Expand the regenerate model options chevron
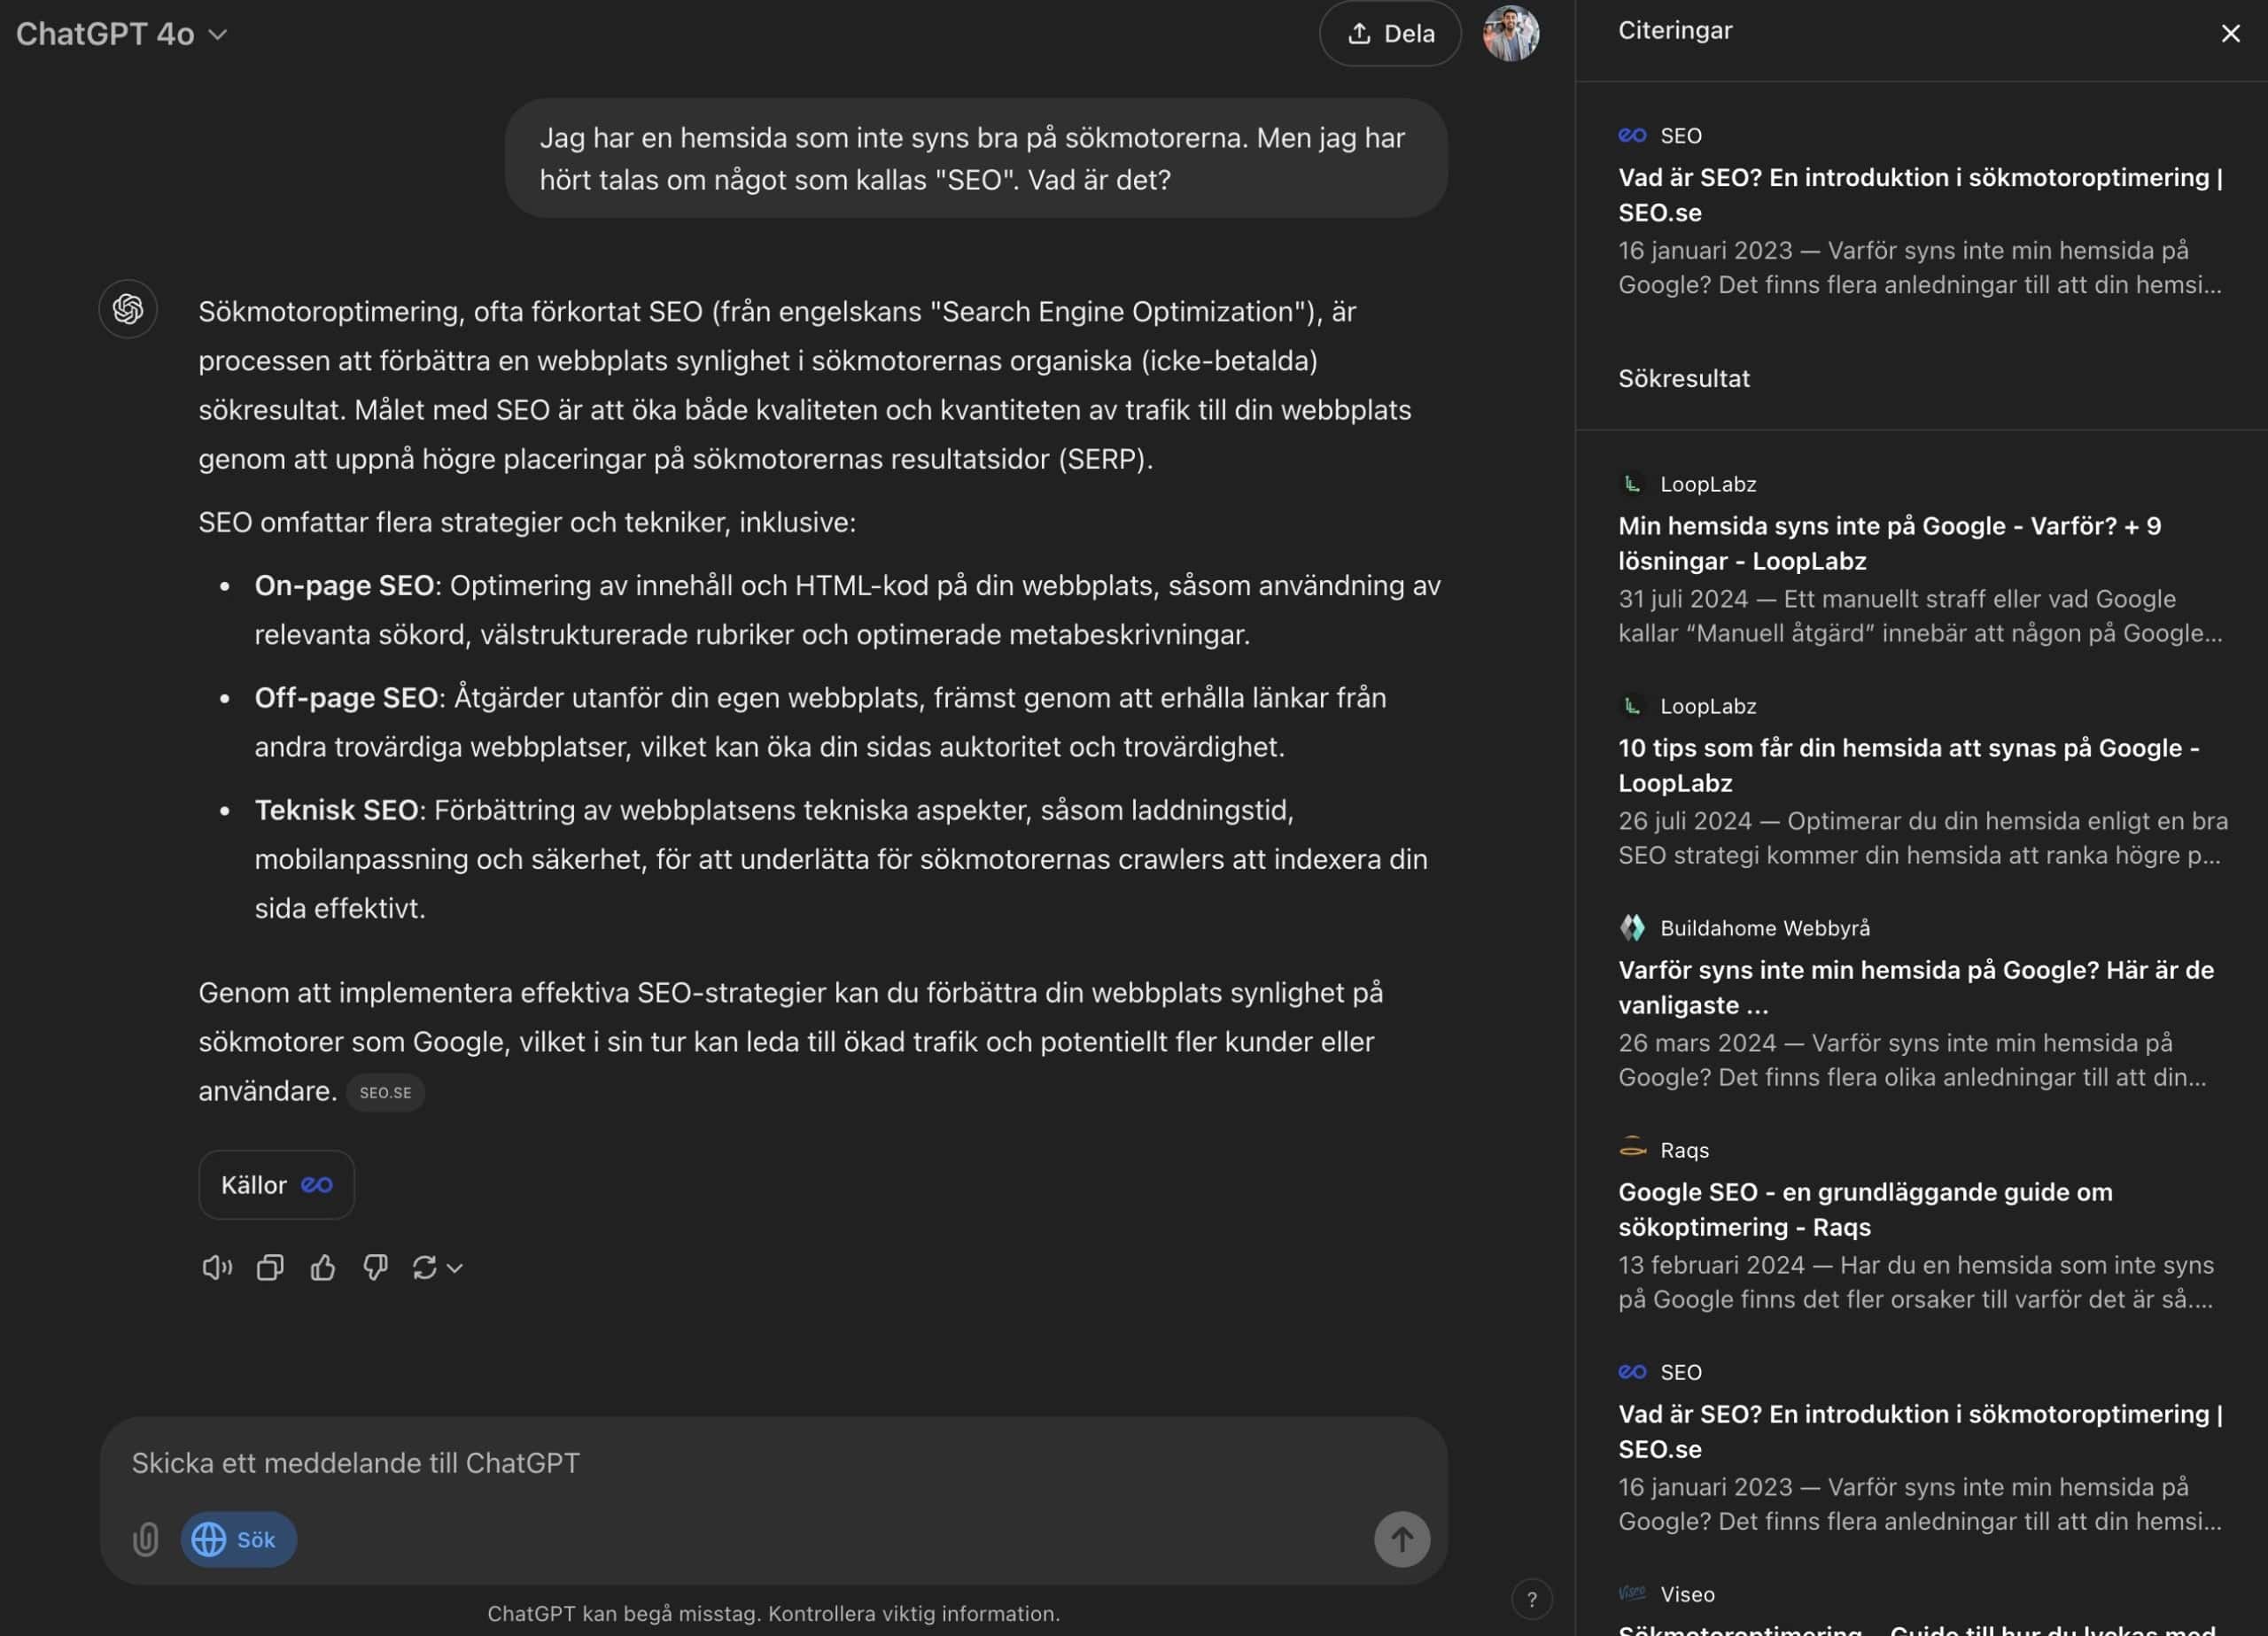 pos(455,1268)
